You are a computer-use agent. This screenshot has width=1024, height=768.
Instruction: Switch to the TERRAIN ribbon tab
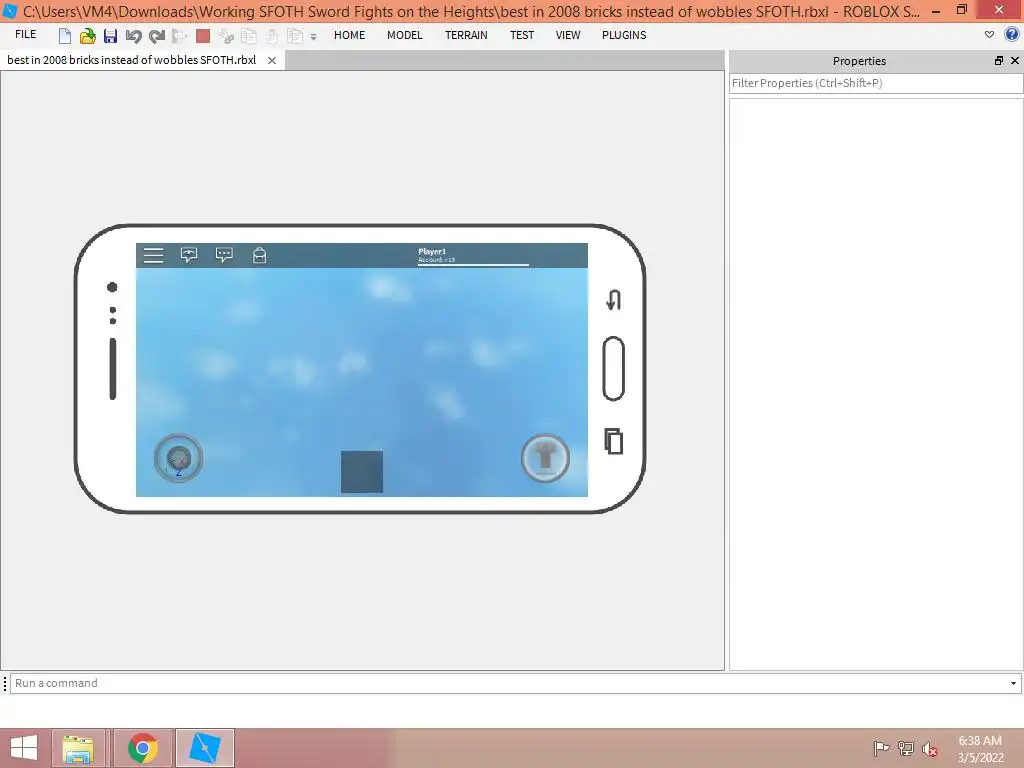coord(466,35)
